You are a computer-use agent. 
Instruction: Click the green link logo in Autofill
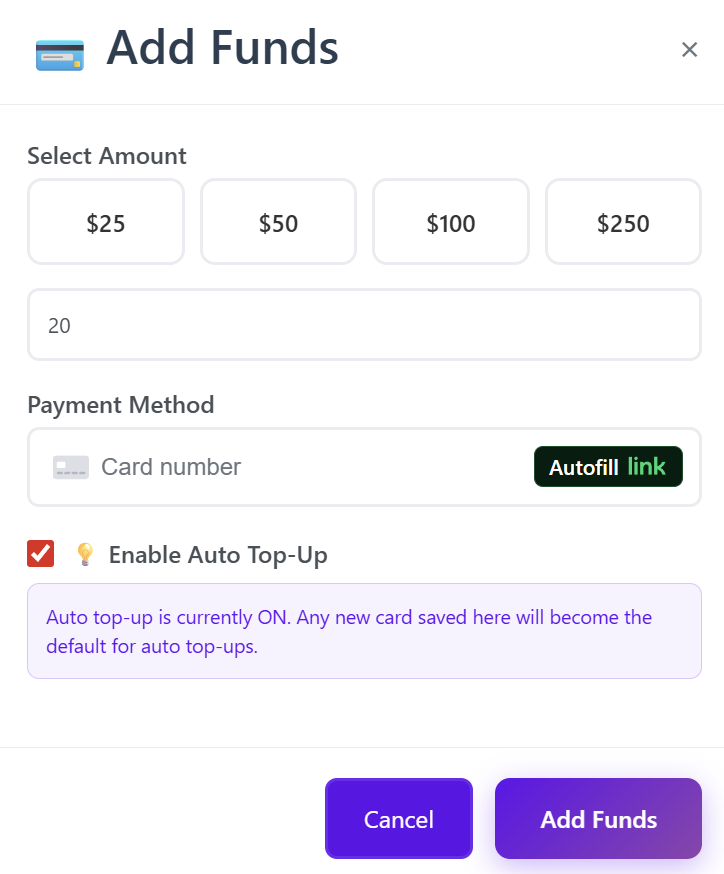646,467
